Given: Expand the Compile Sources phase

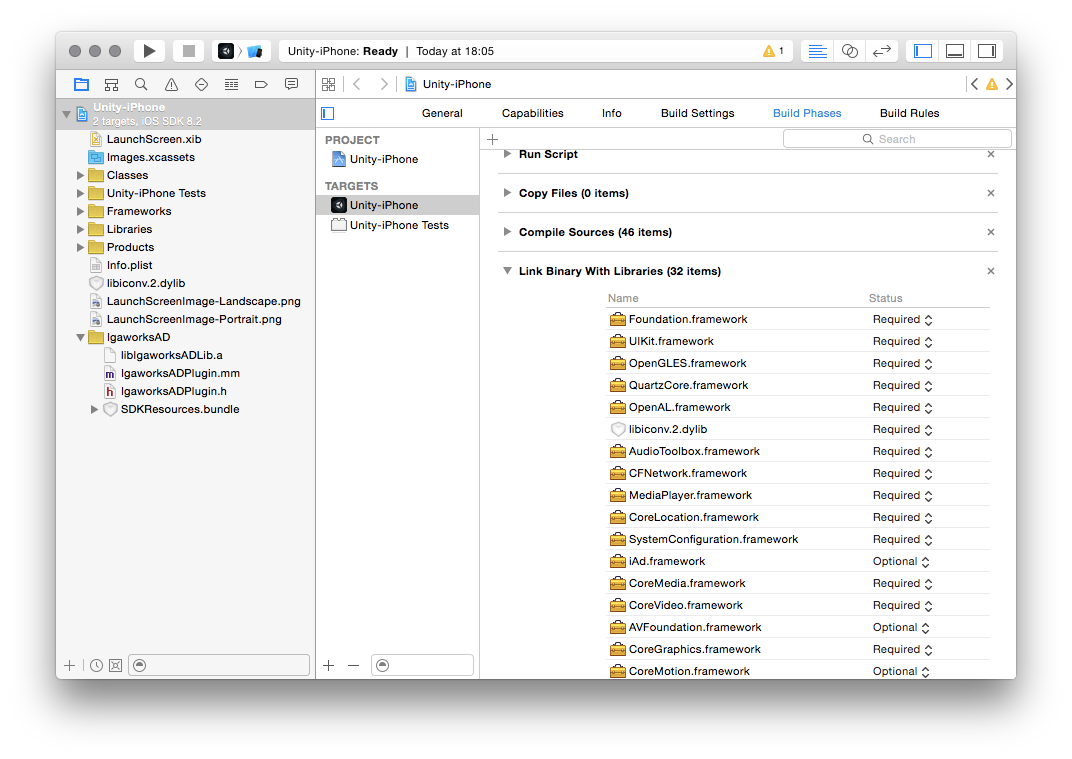Looking at the screenshot, I should 507,232.
